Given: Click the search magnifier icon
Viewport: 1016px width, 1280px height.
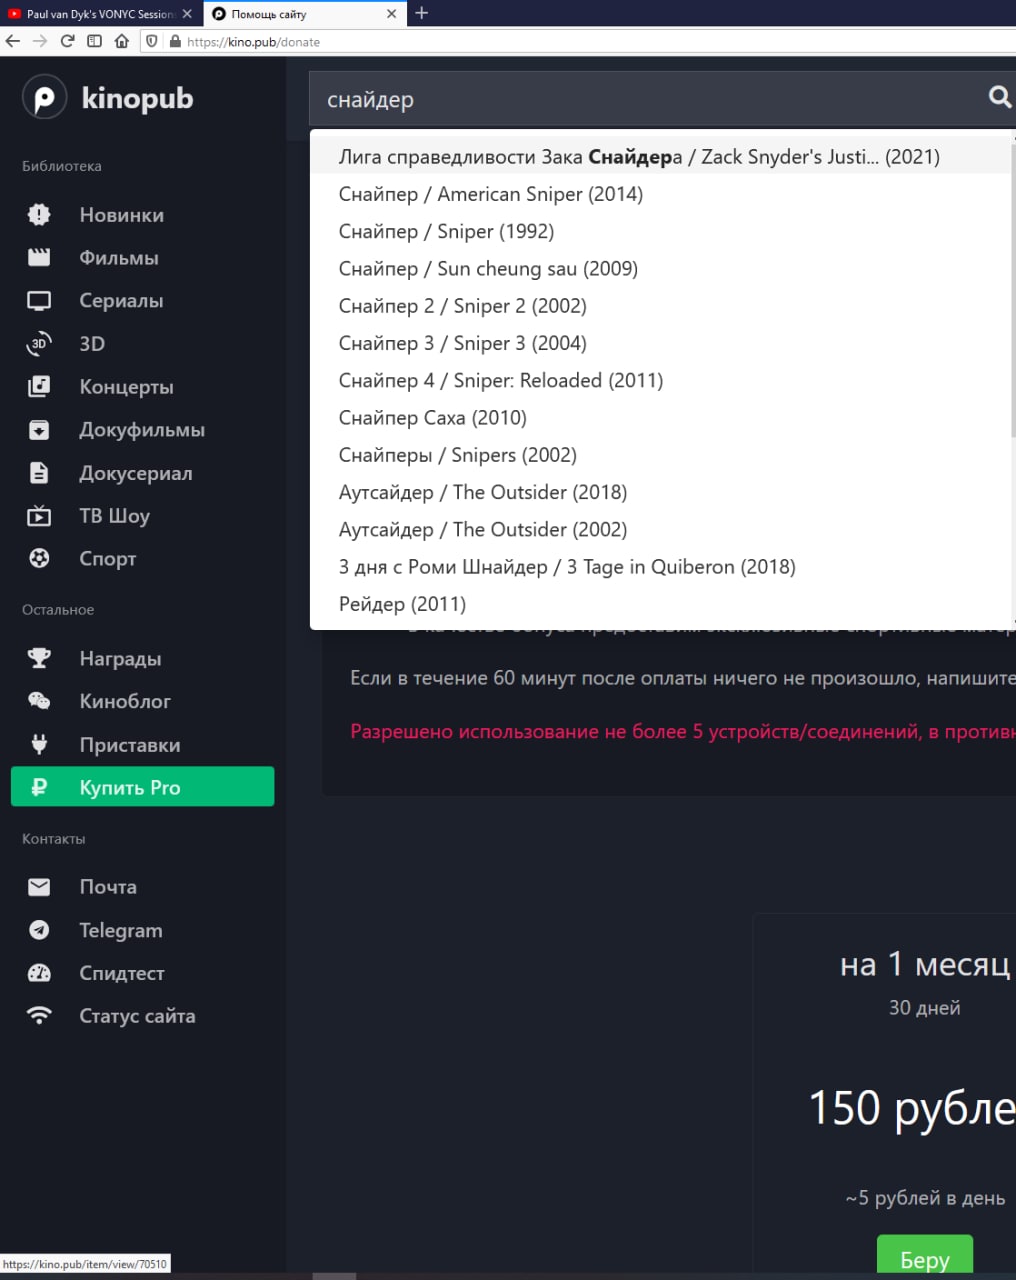Looking at the screenshot, I should (x=1000, y=97).
